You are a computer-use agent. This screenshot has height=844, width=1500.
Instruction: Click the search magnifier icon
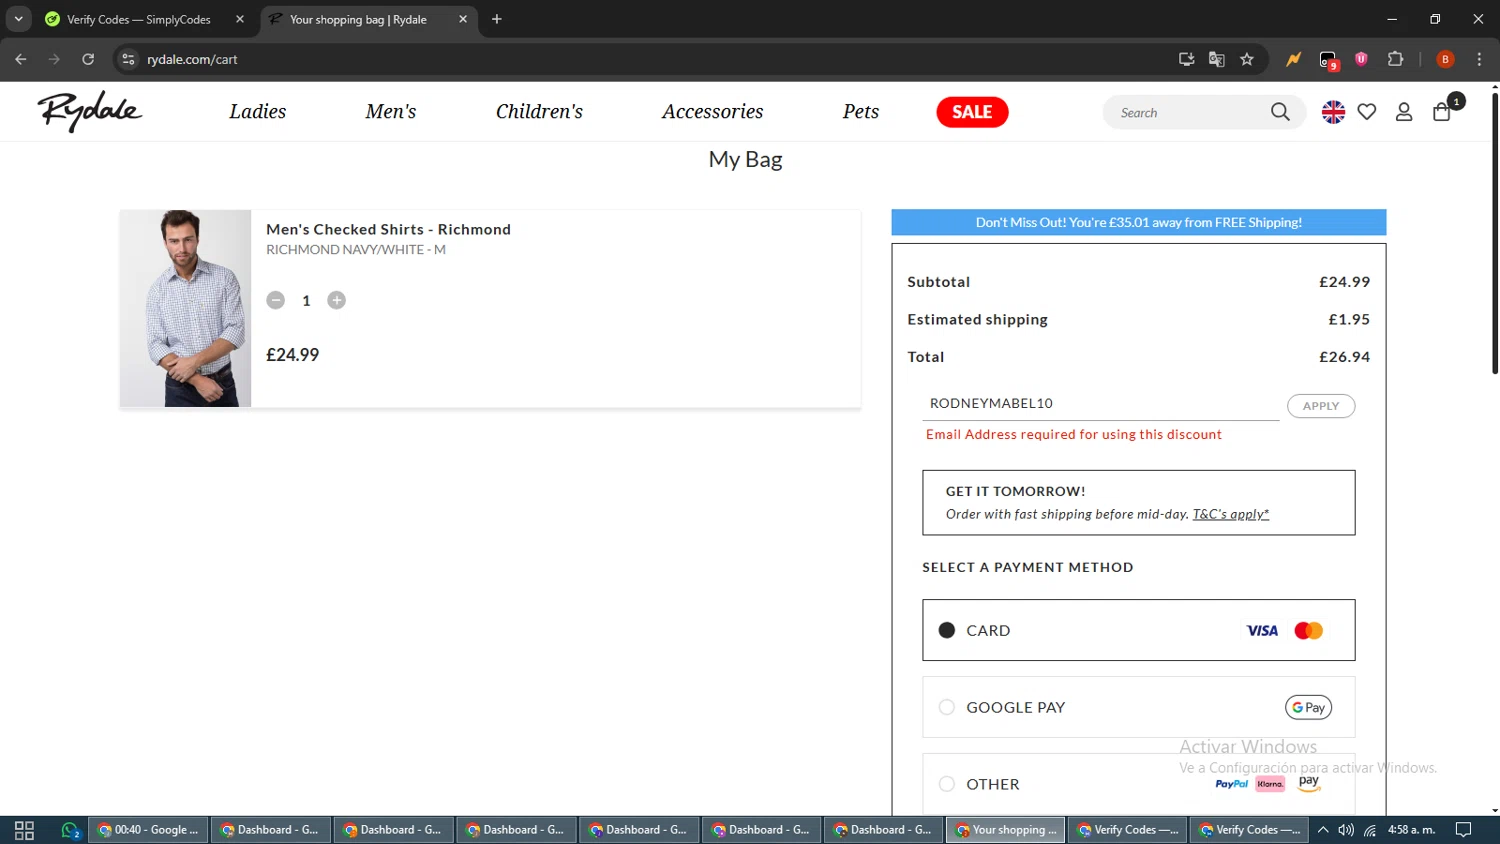click(x=1280, y=112)
